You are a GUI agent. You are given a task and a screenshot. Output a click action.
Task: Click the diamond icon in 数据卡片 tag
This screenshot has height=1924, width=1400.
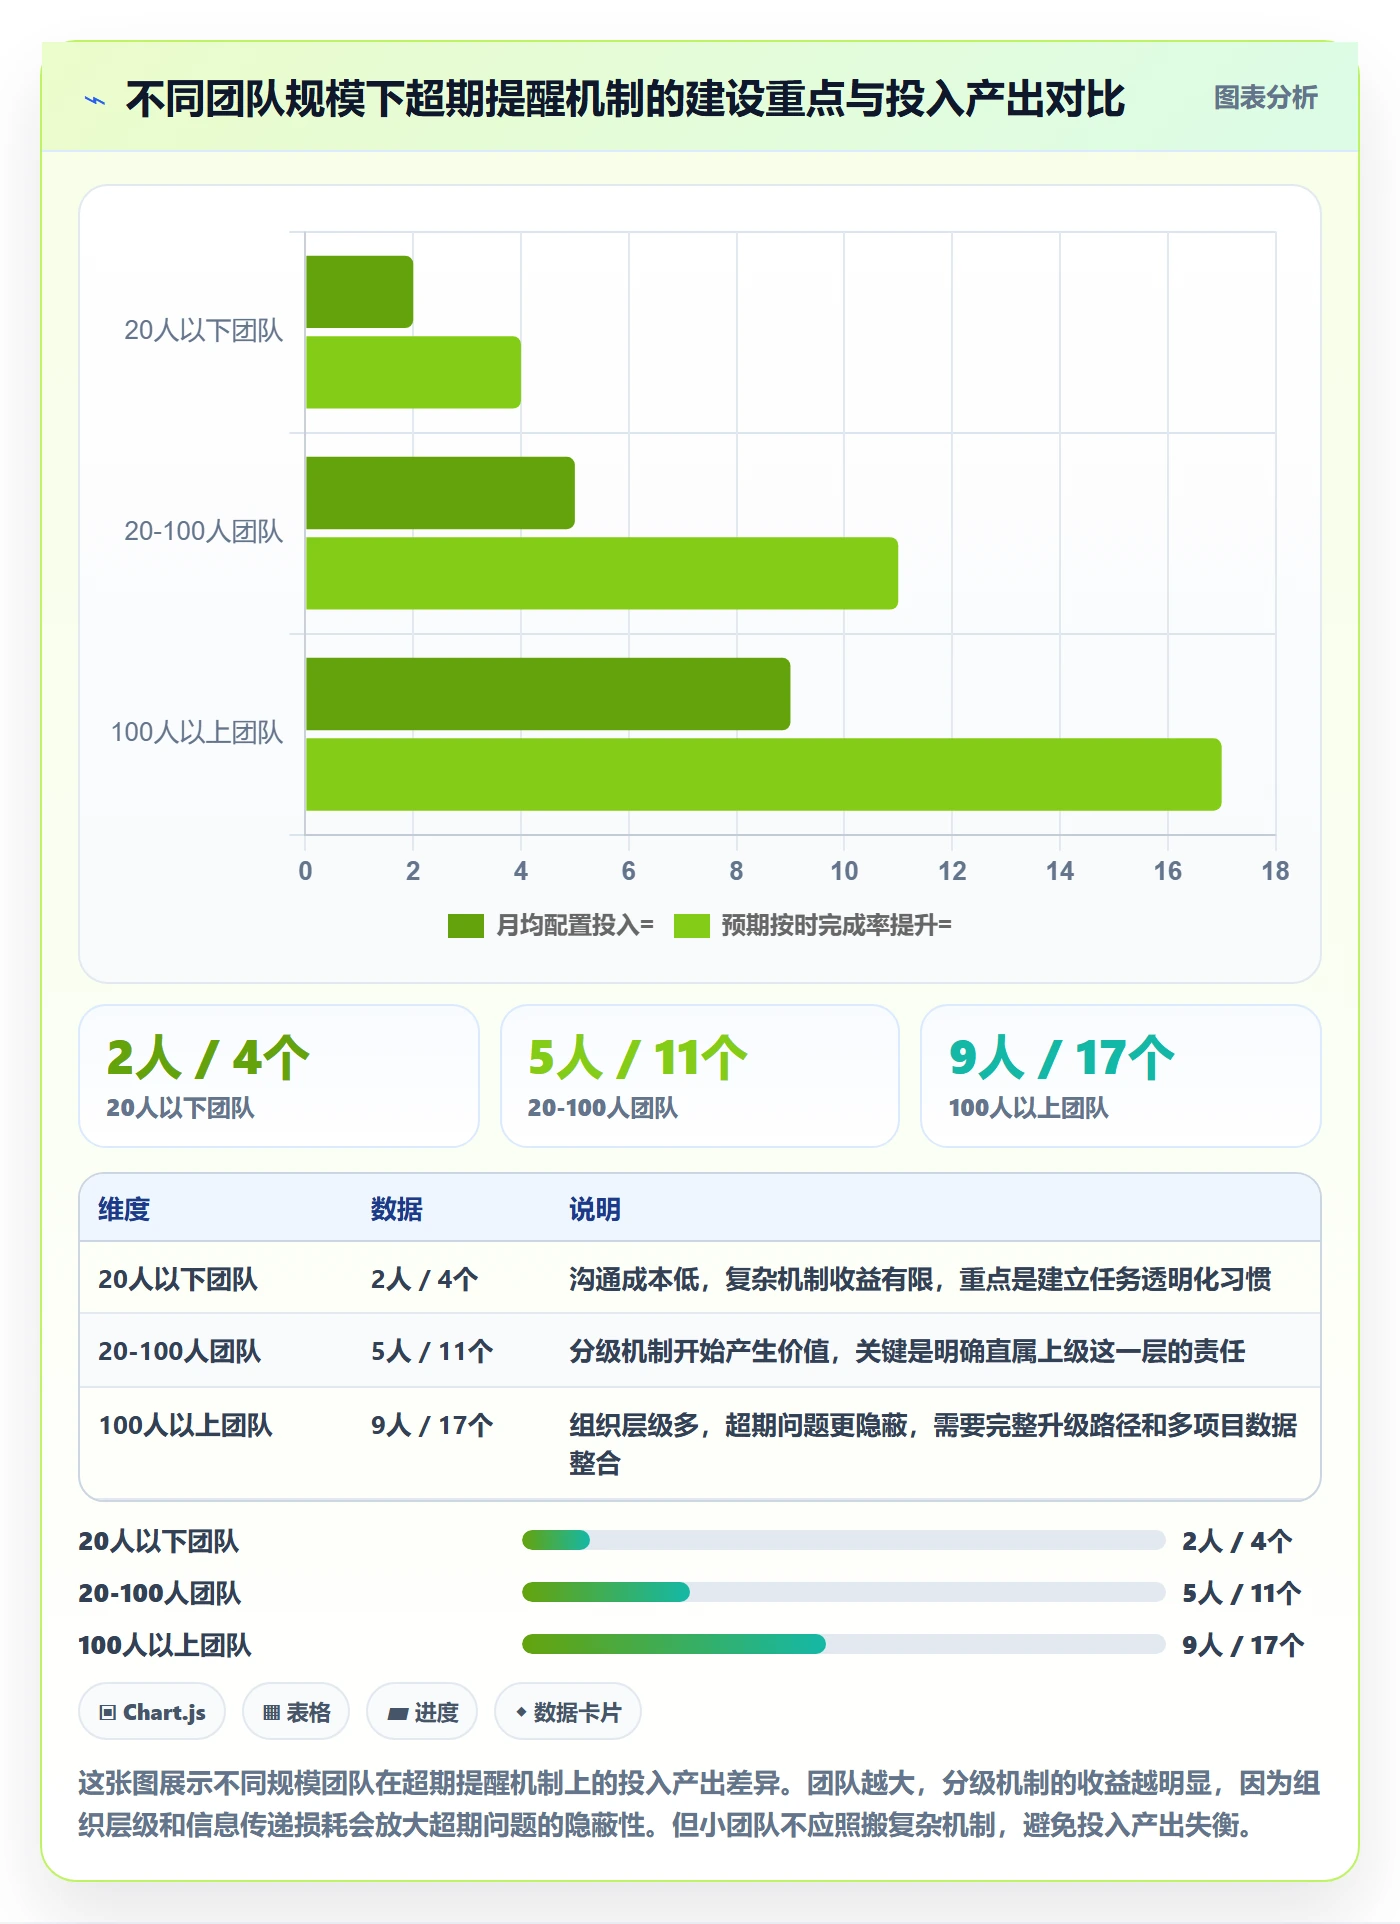(521, 1712)
